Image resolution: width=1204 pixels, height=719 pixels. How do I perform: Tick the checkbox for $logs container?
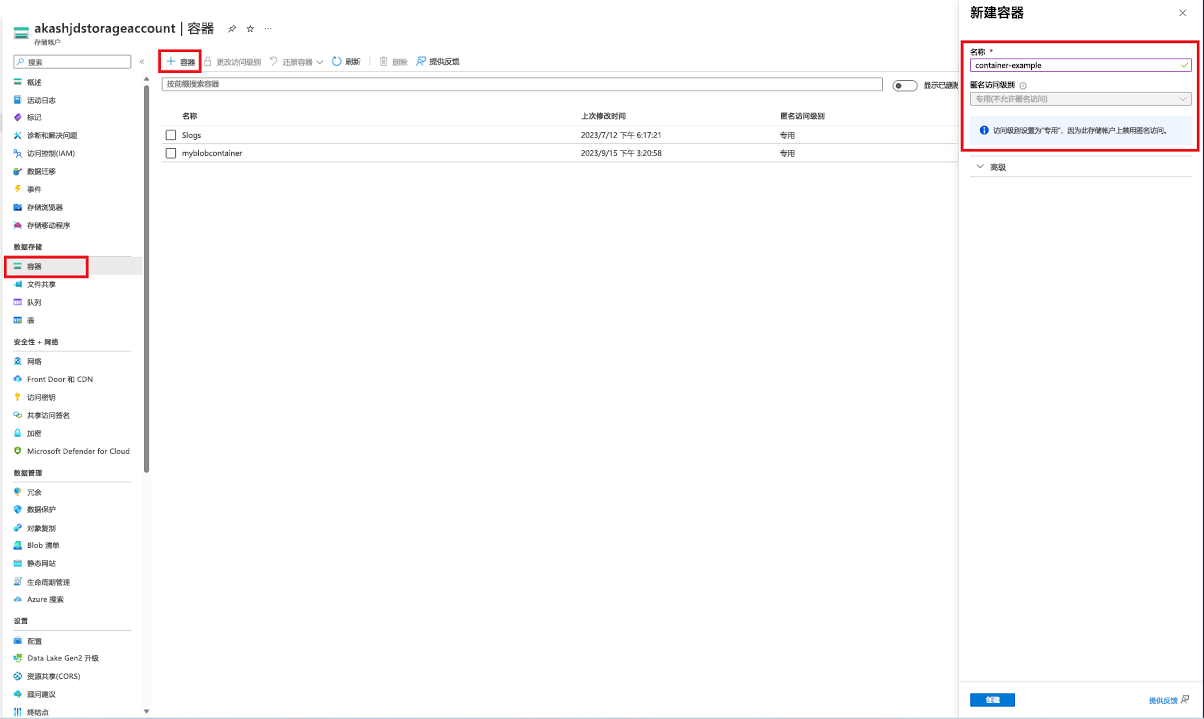coord(171,134)
